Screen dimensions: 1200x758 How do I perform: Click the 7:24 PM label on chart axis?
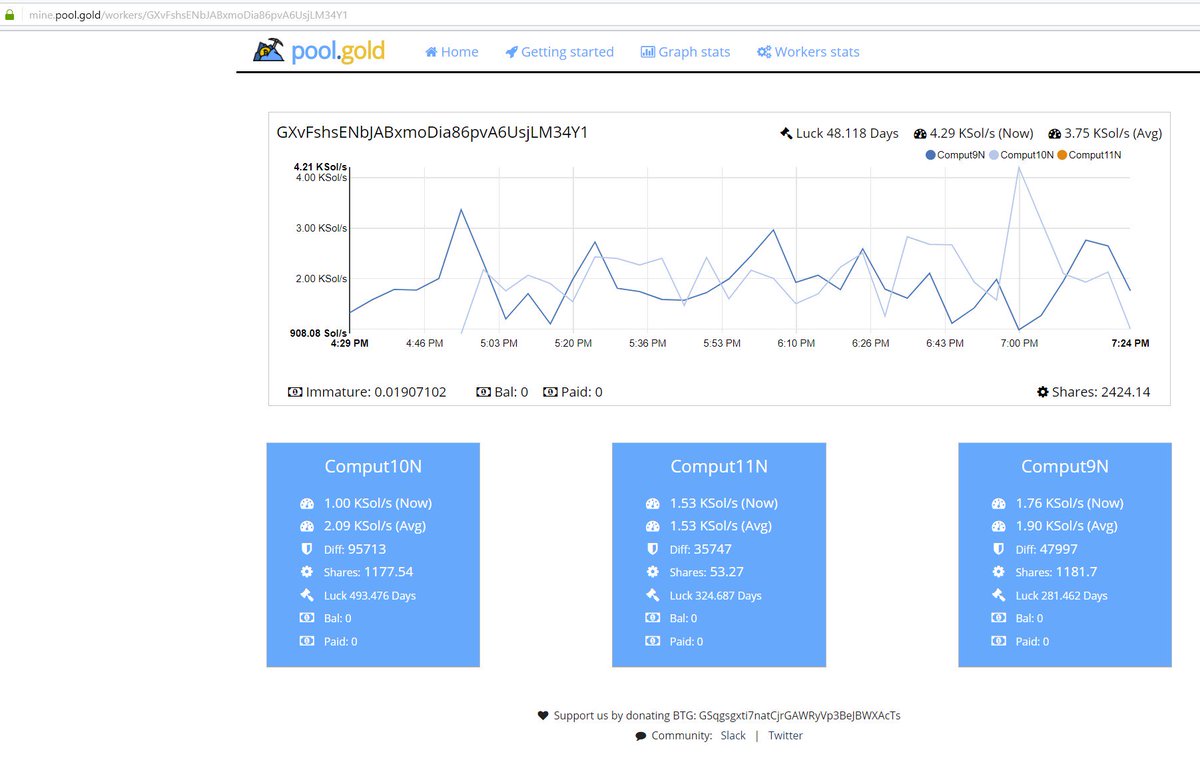tap(1130, 343)
